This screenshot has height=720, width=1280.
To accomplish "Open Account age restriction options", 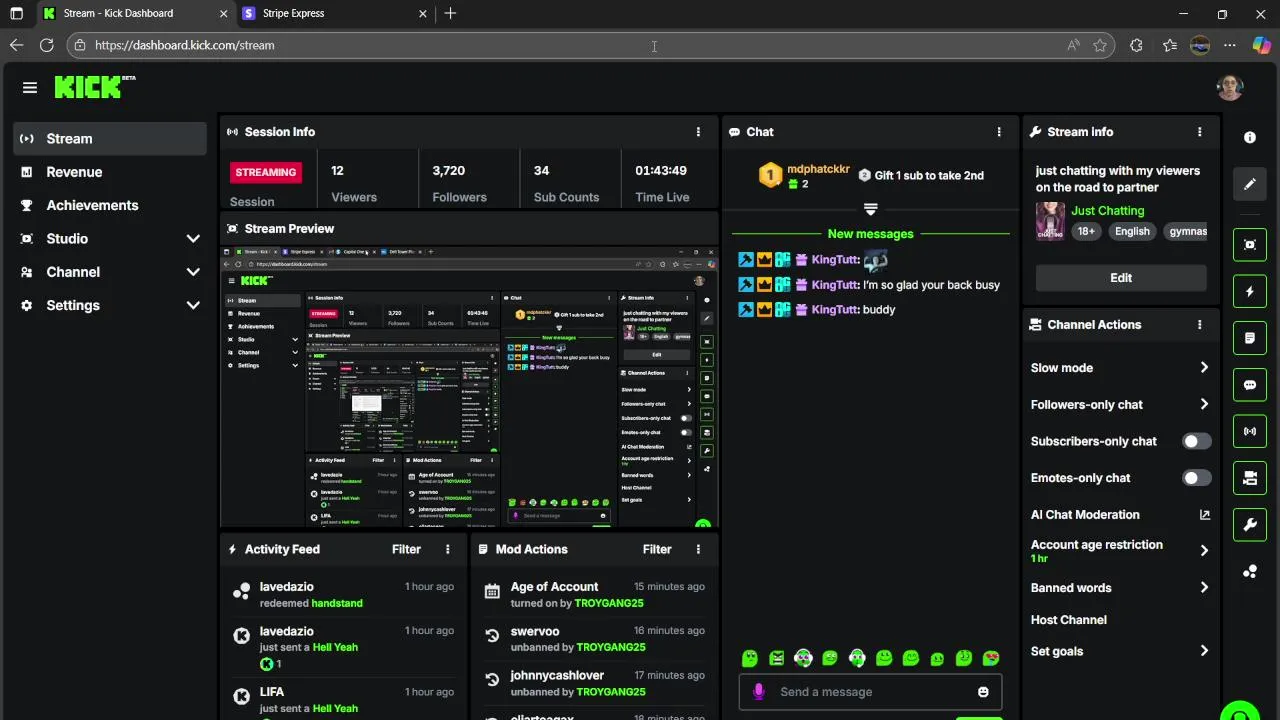I will (x=1120, y=550).
